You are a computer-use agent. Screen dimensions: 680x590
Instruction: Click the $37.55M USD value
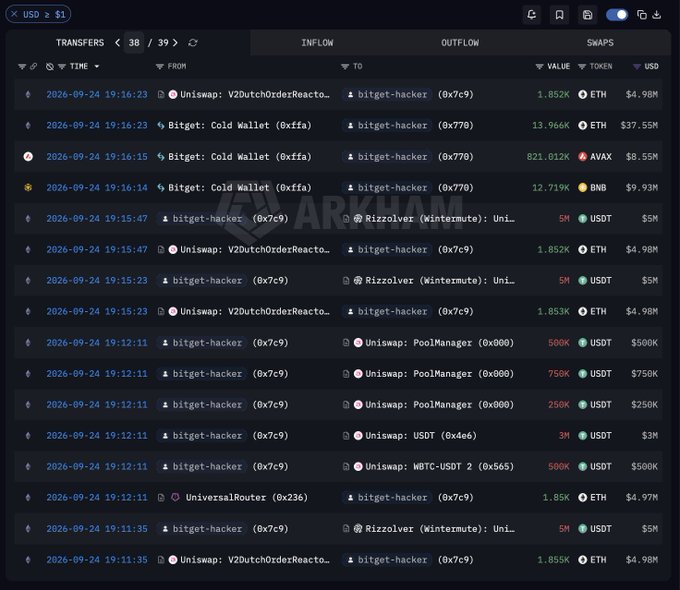click(639, 125)
